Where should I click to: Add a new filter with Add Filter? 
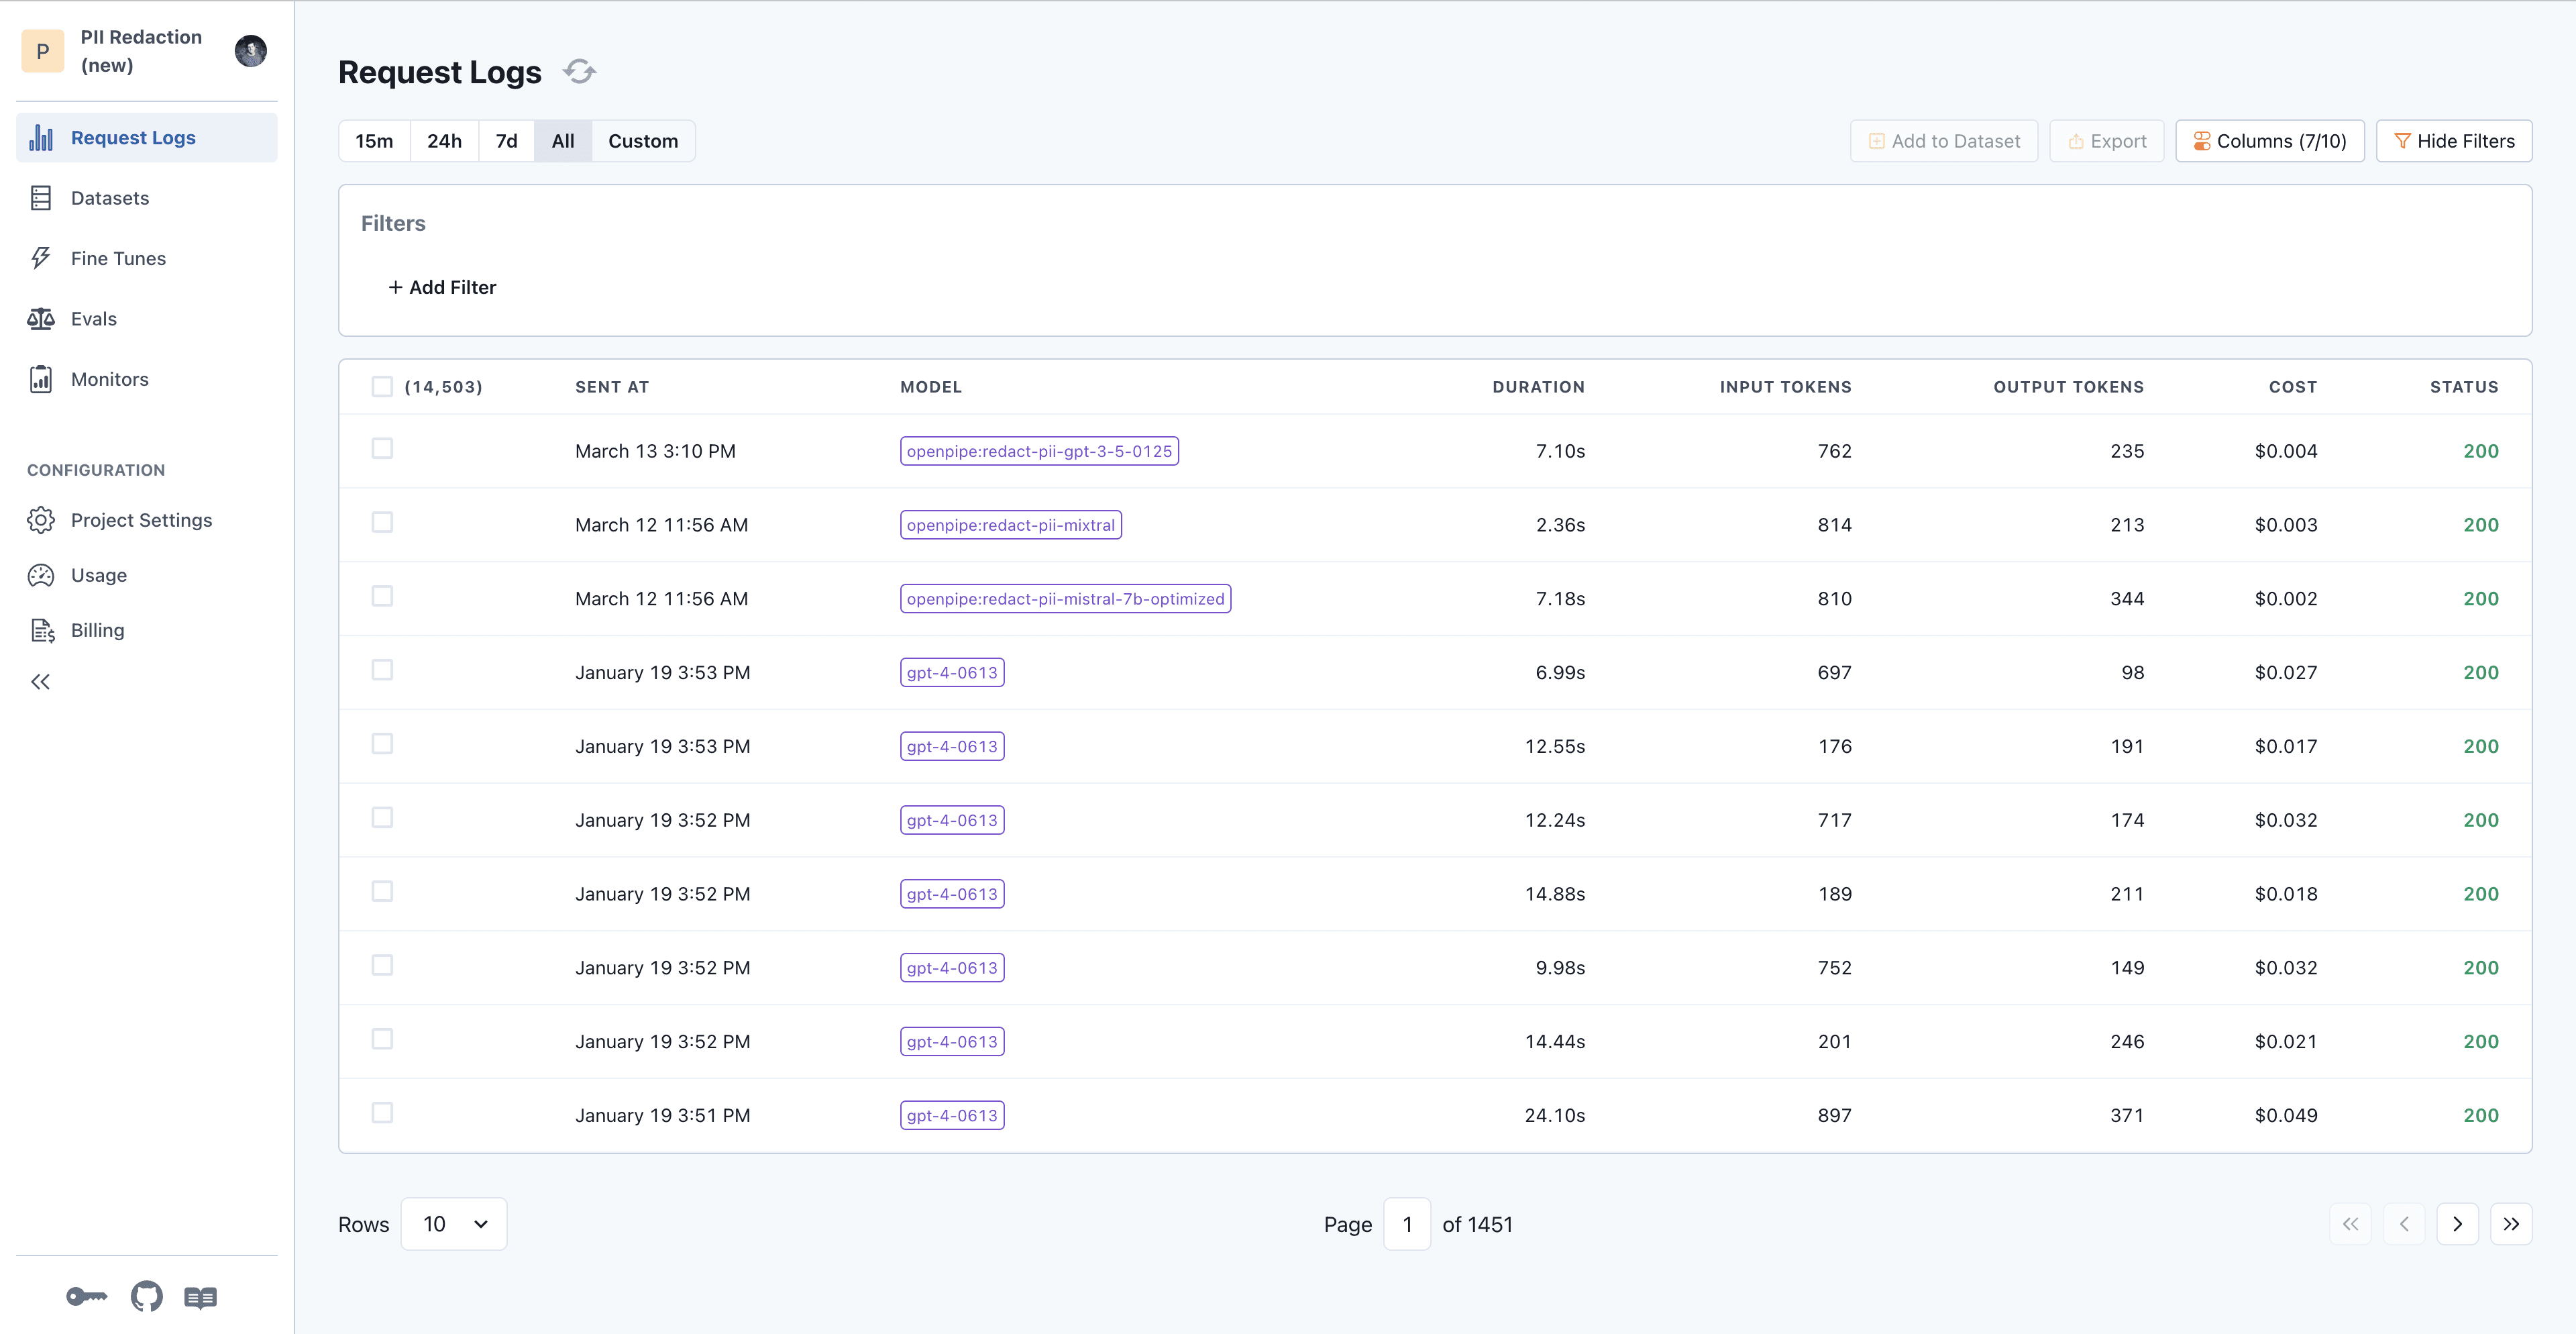[x=442, y=287]
